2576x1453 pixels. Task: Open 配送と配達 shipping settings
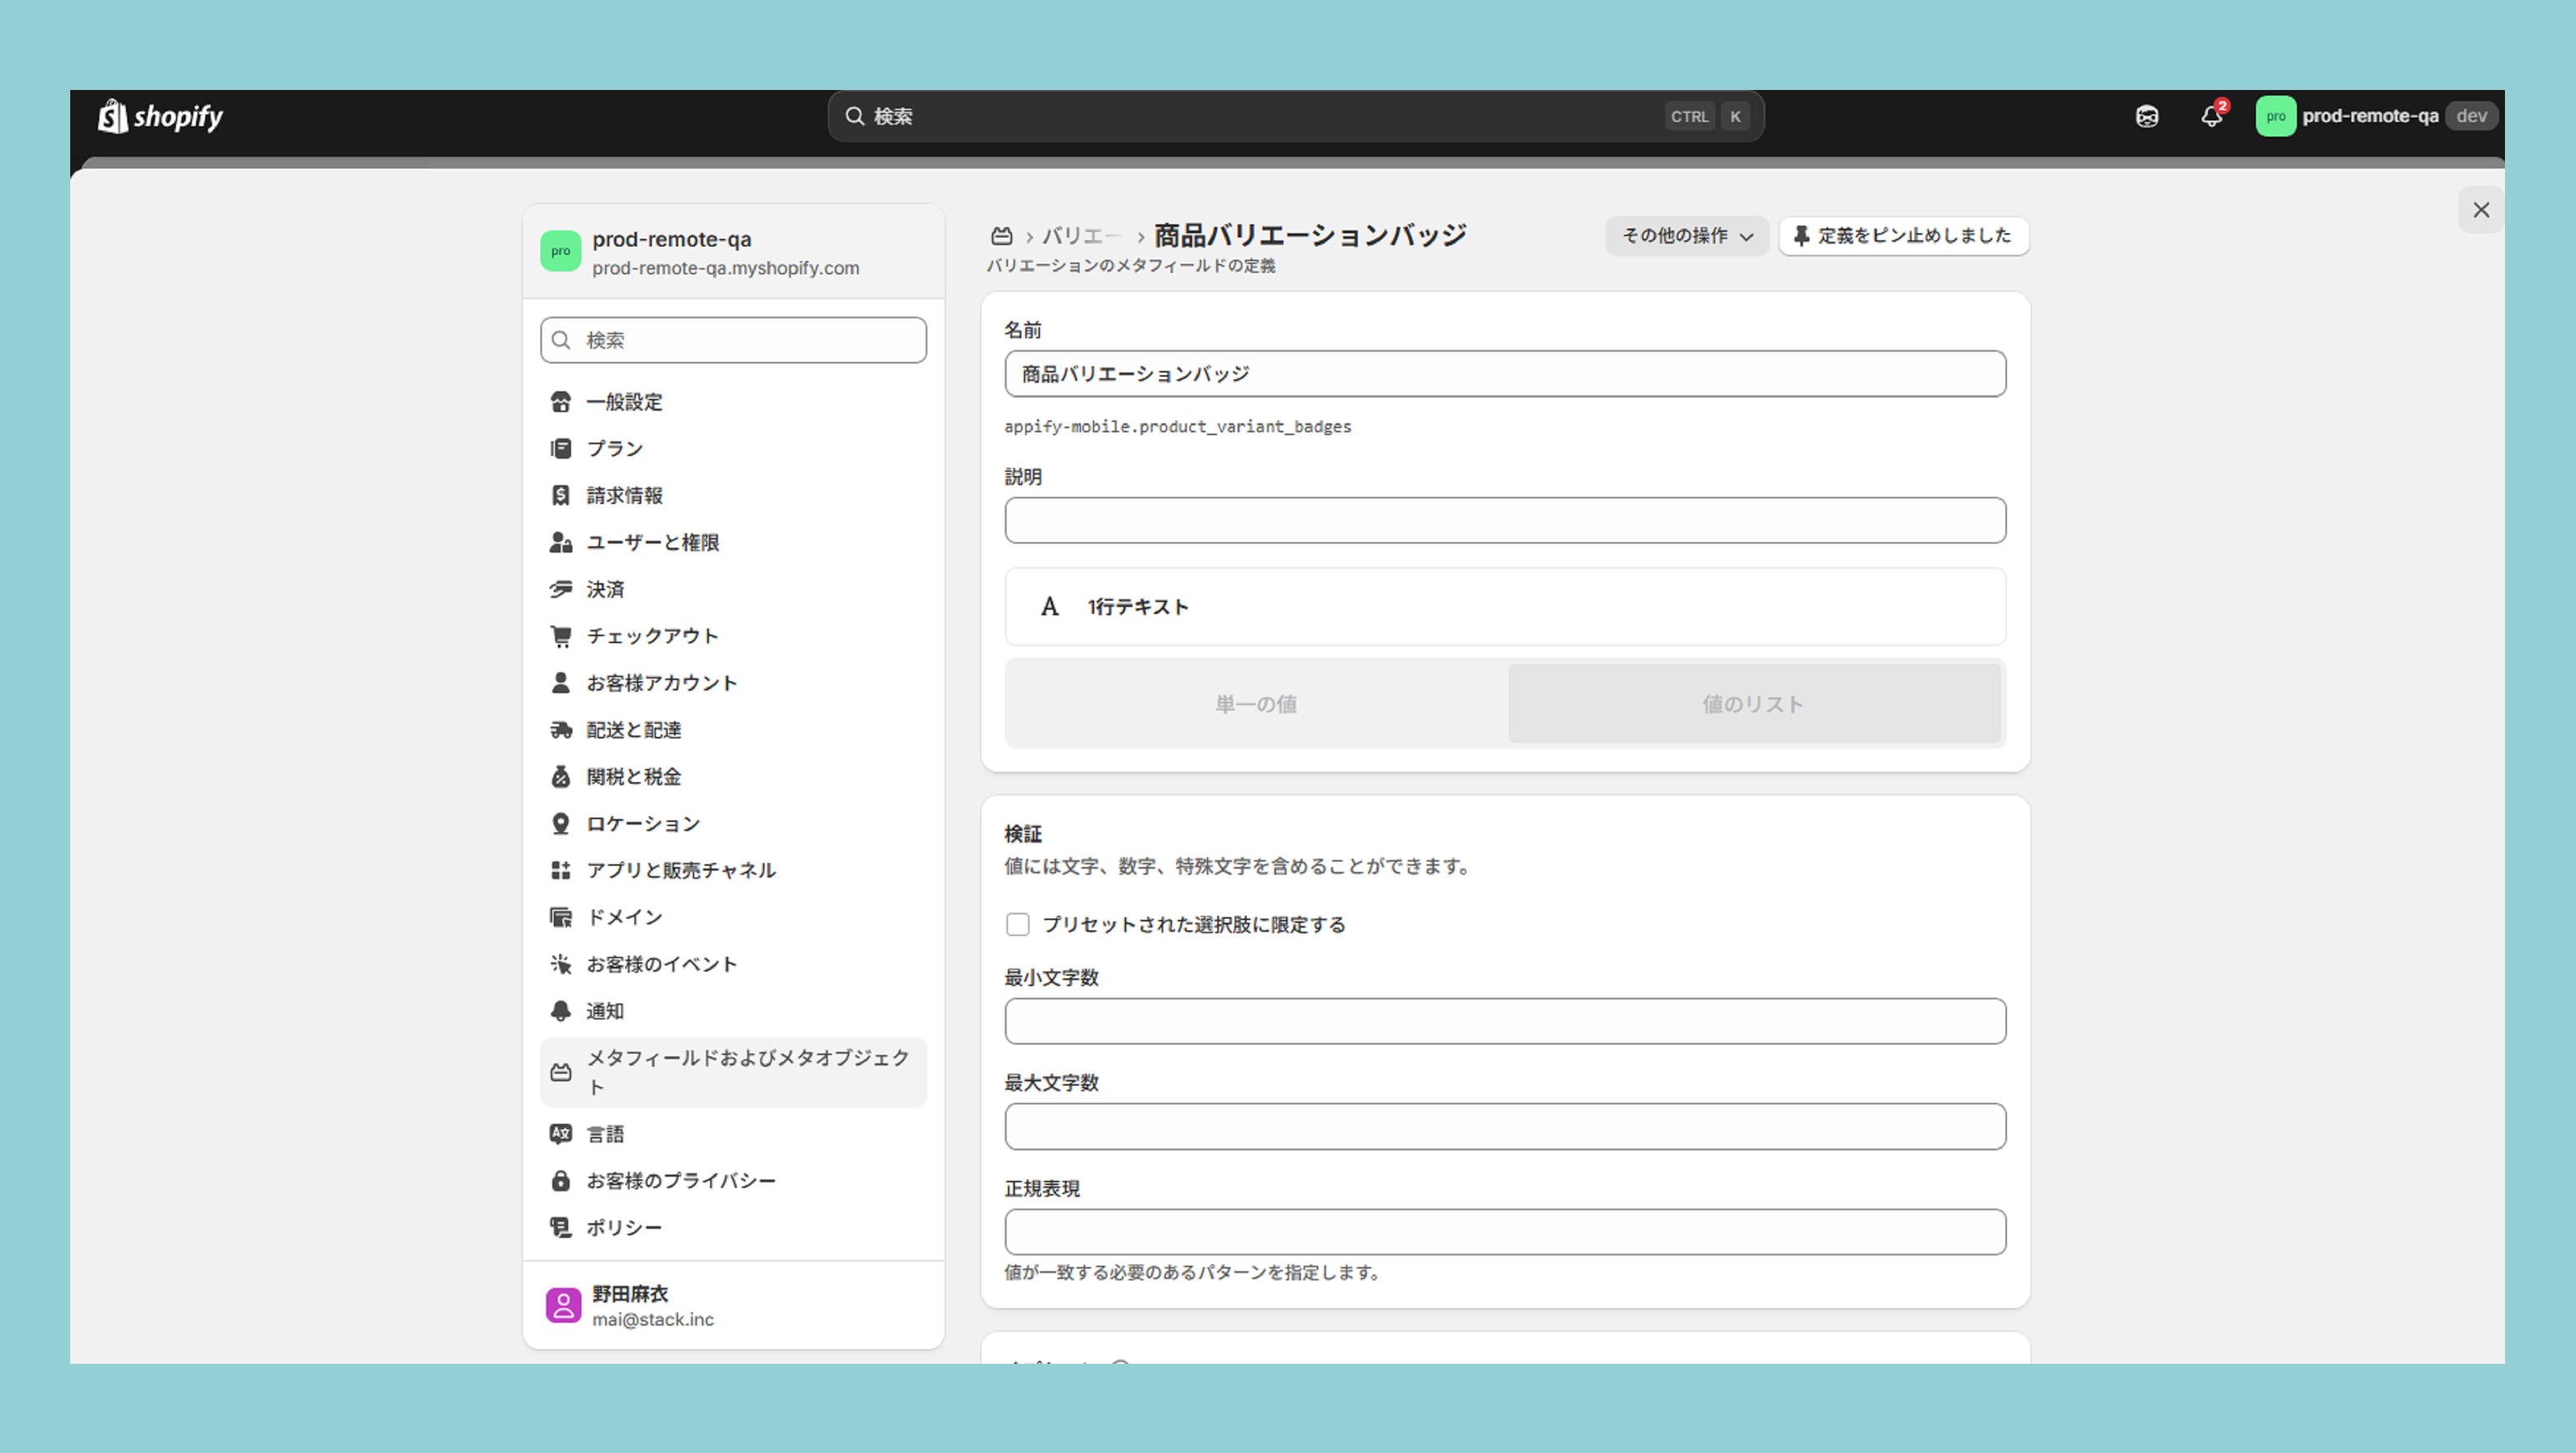point(633,730)
